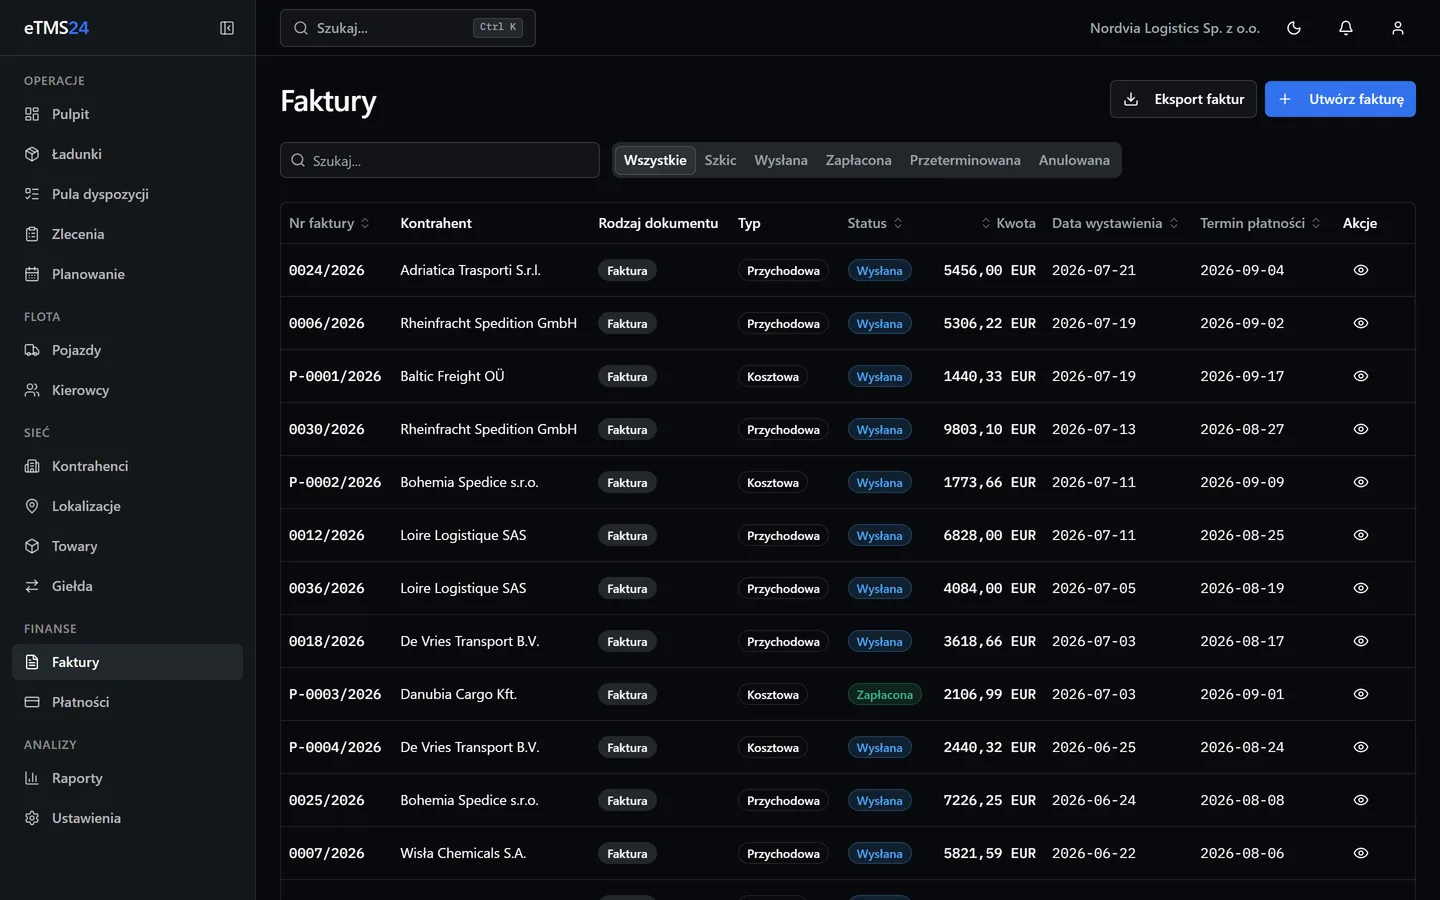Open notifications bell icon
Screen dimensions: 1440x900
pos(1346,28)
